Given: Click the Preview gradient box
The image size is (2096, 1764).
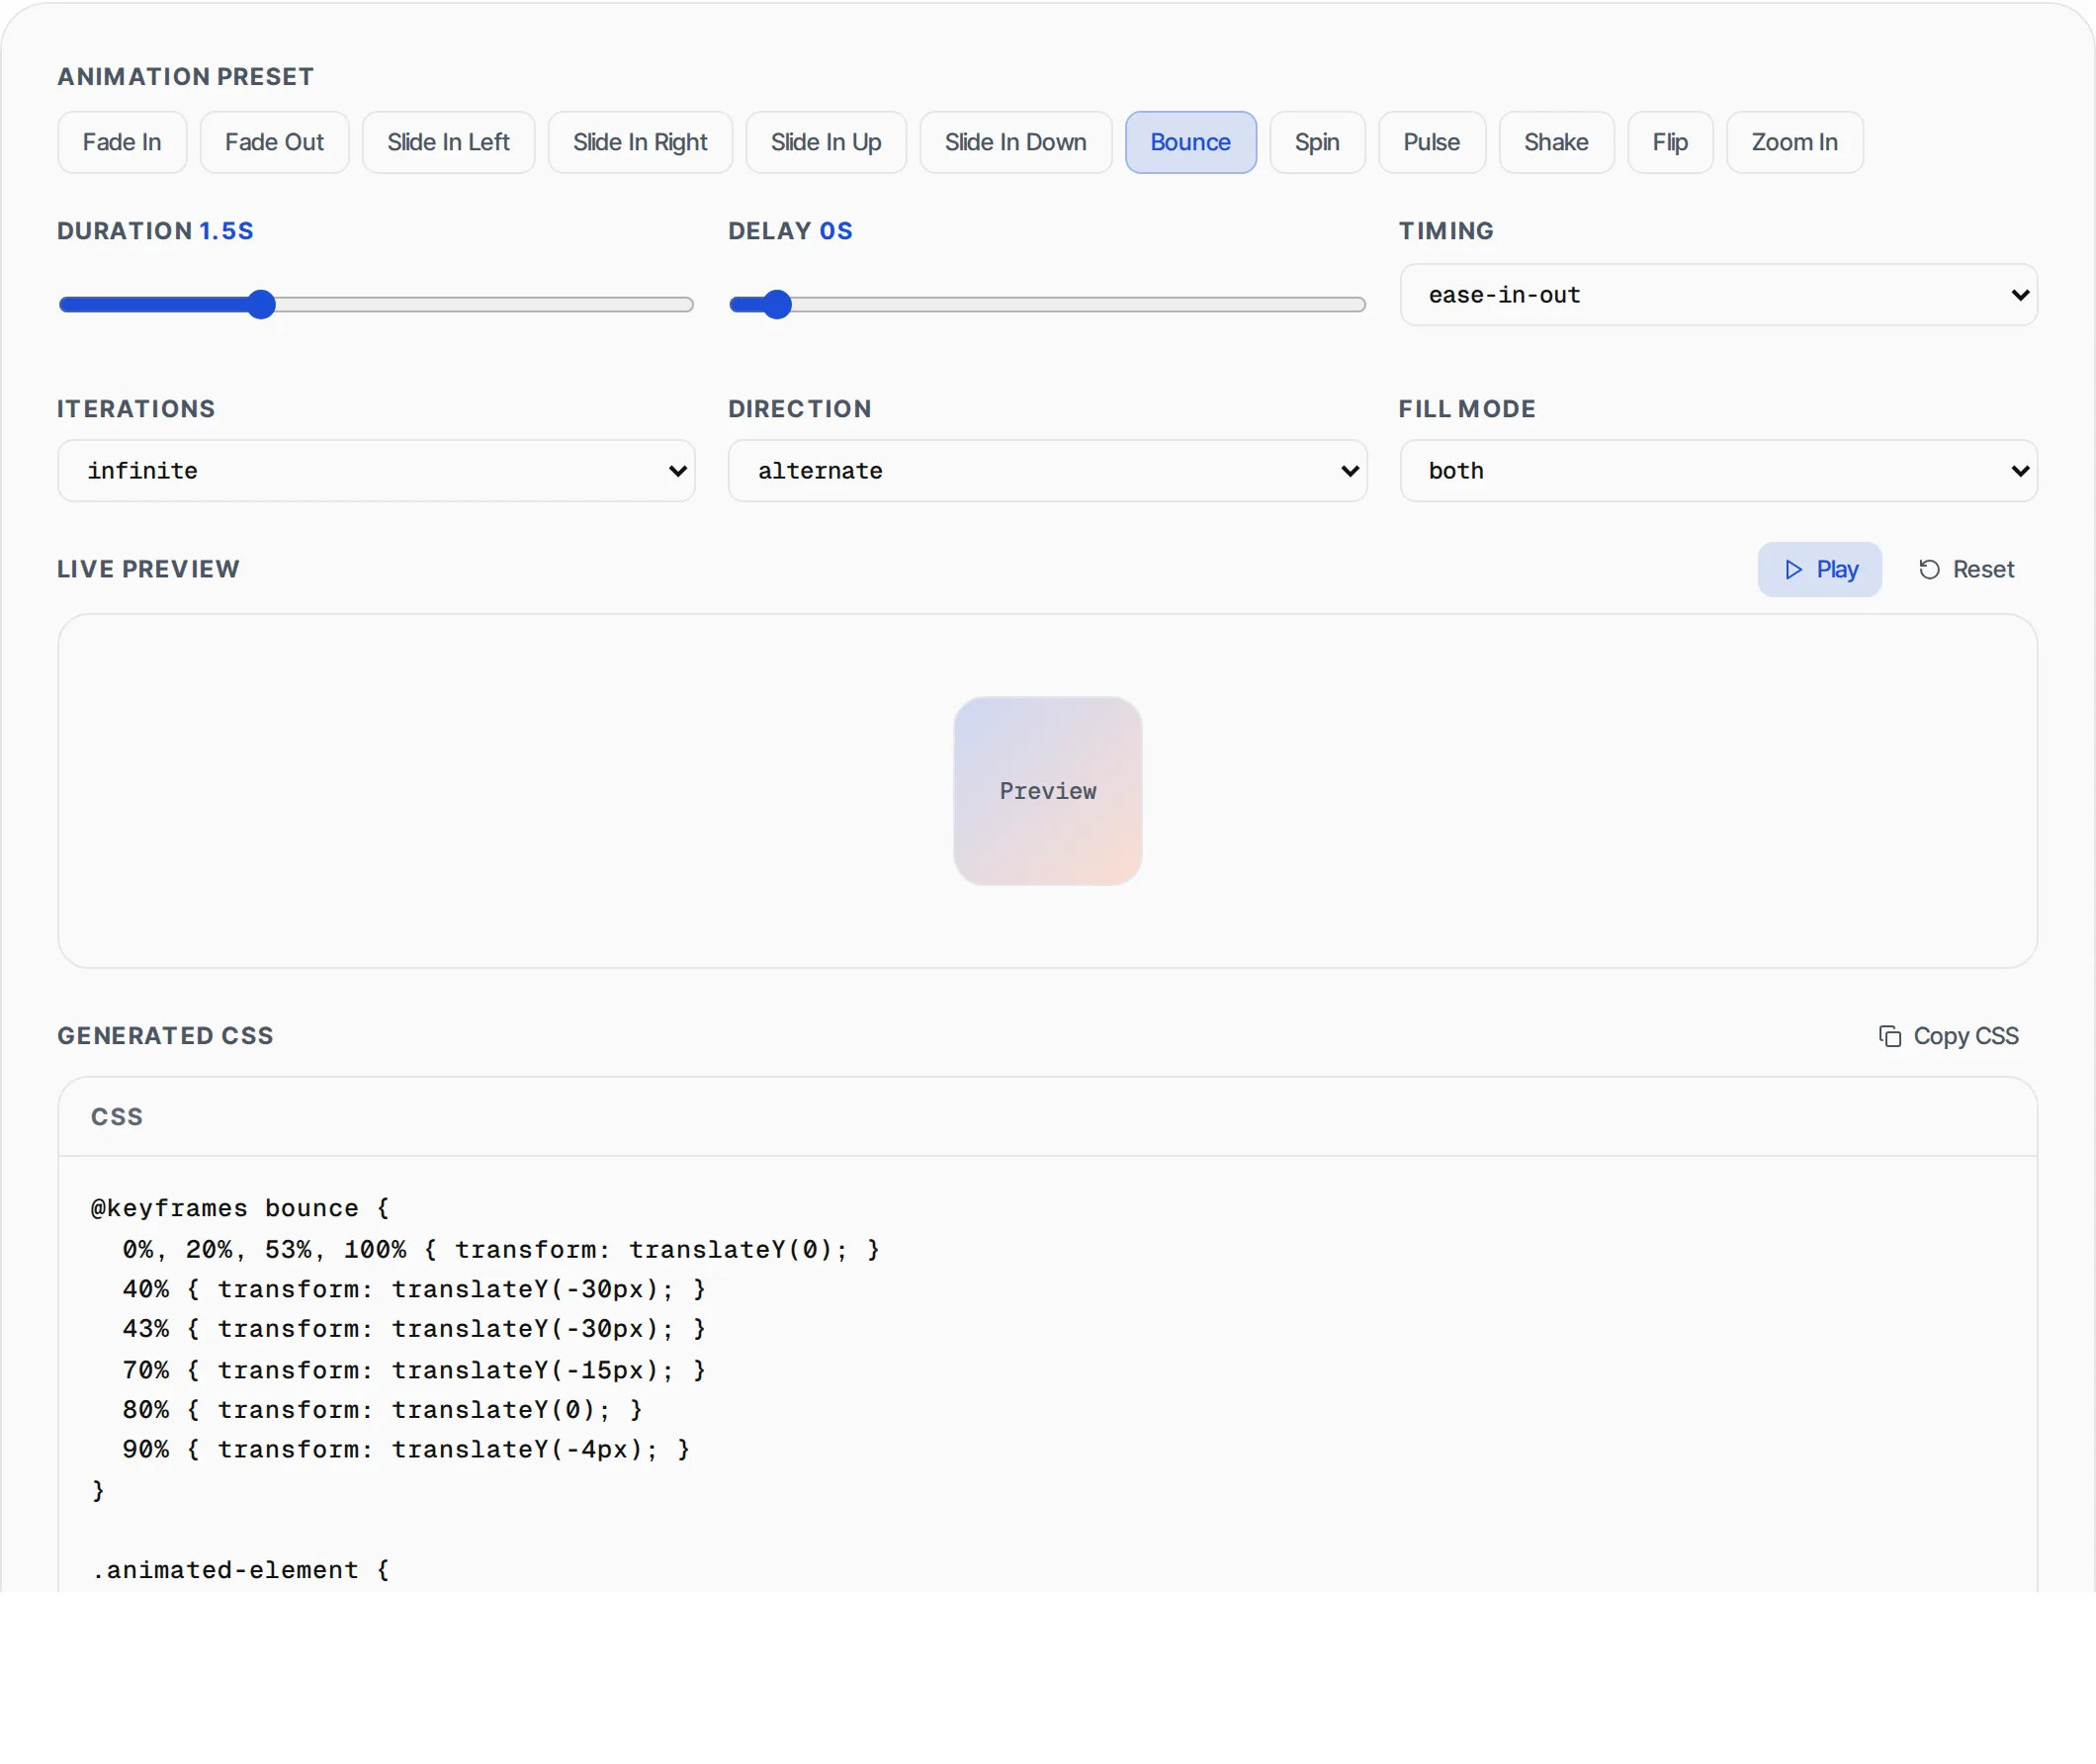Looking at the screenshot, I should tap(1047, 791).
